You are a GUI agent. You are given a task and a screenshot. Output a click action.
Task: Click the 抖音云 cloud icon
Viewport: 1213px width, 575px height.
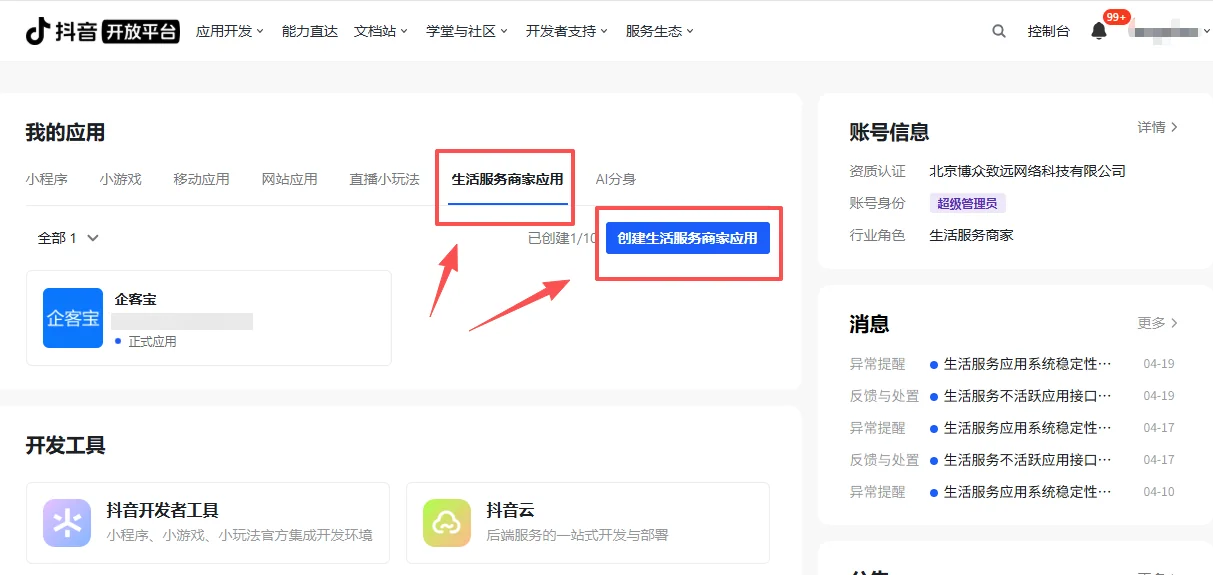coord(446,523)
